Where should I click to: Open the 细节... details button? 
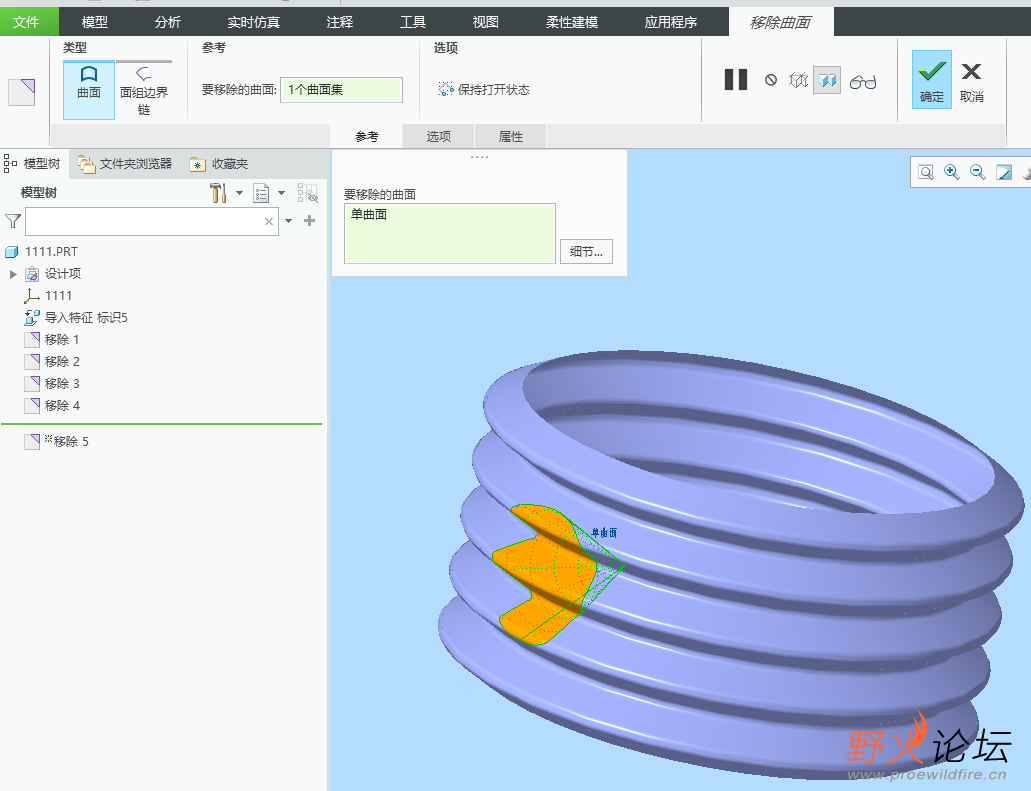pyautogui.click(x=586, y=251)
